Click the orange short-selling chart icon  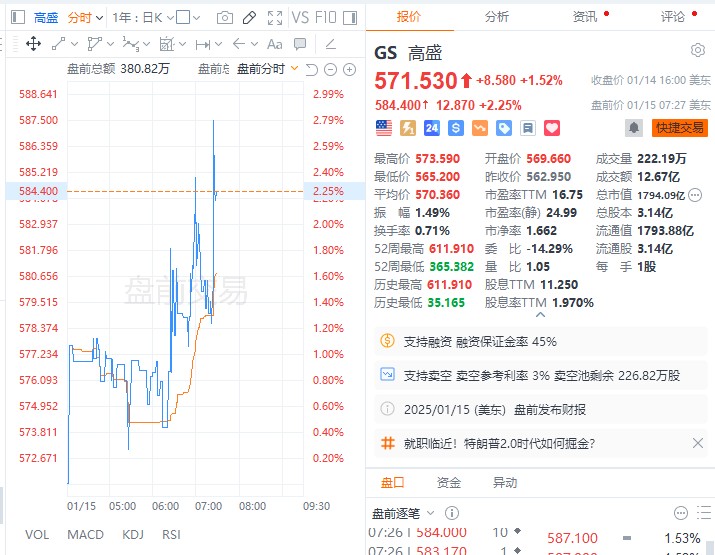480,128
